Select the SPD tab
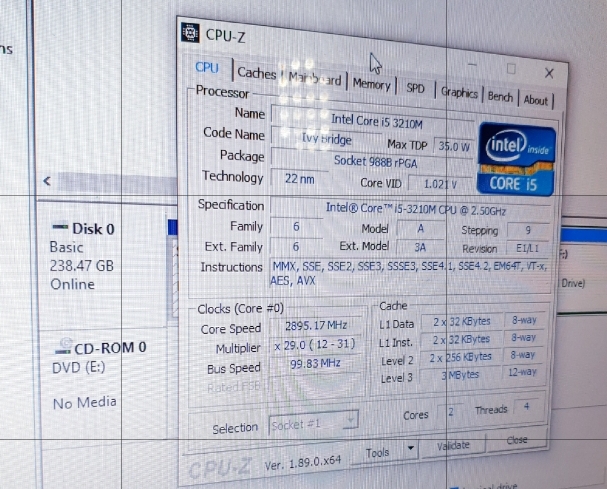The height and width of the screenshot is (489, 607). click(x=415, y=89)
